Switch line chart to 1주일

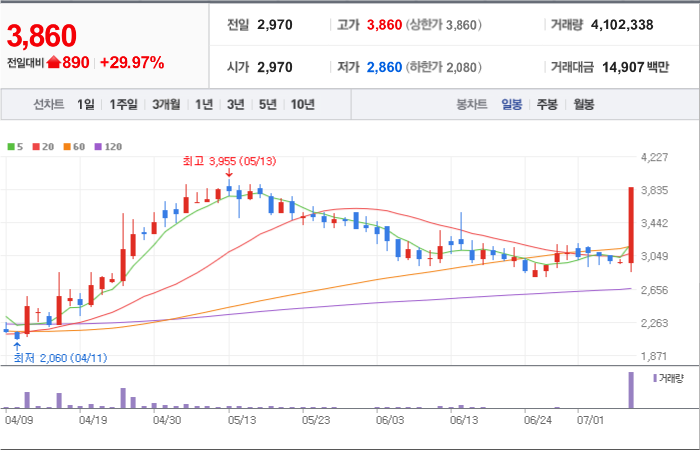coord(124,105)
